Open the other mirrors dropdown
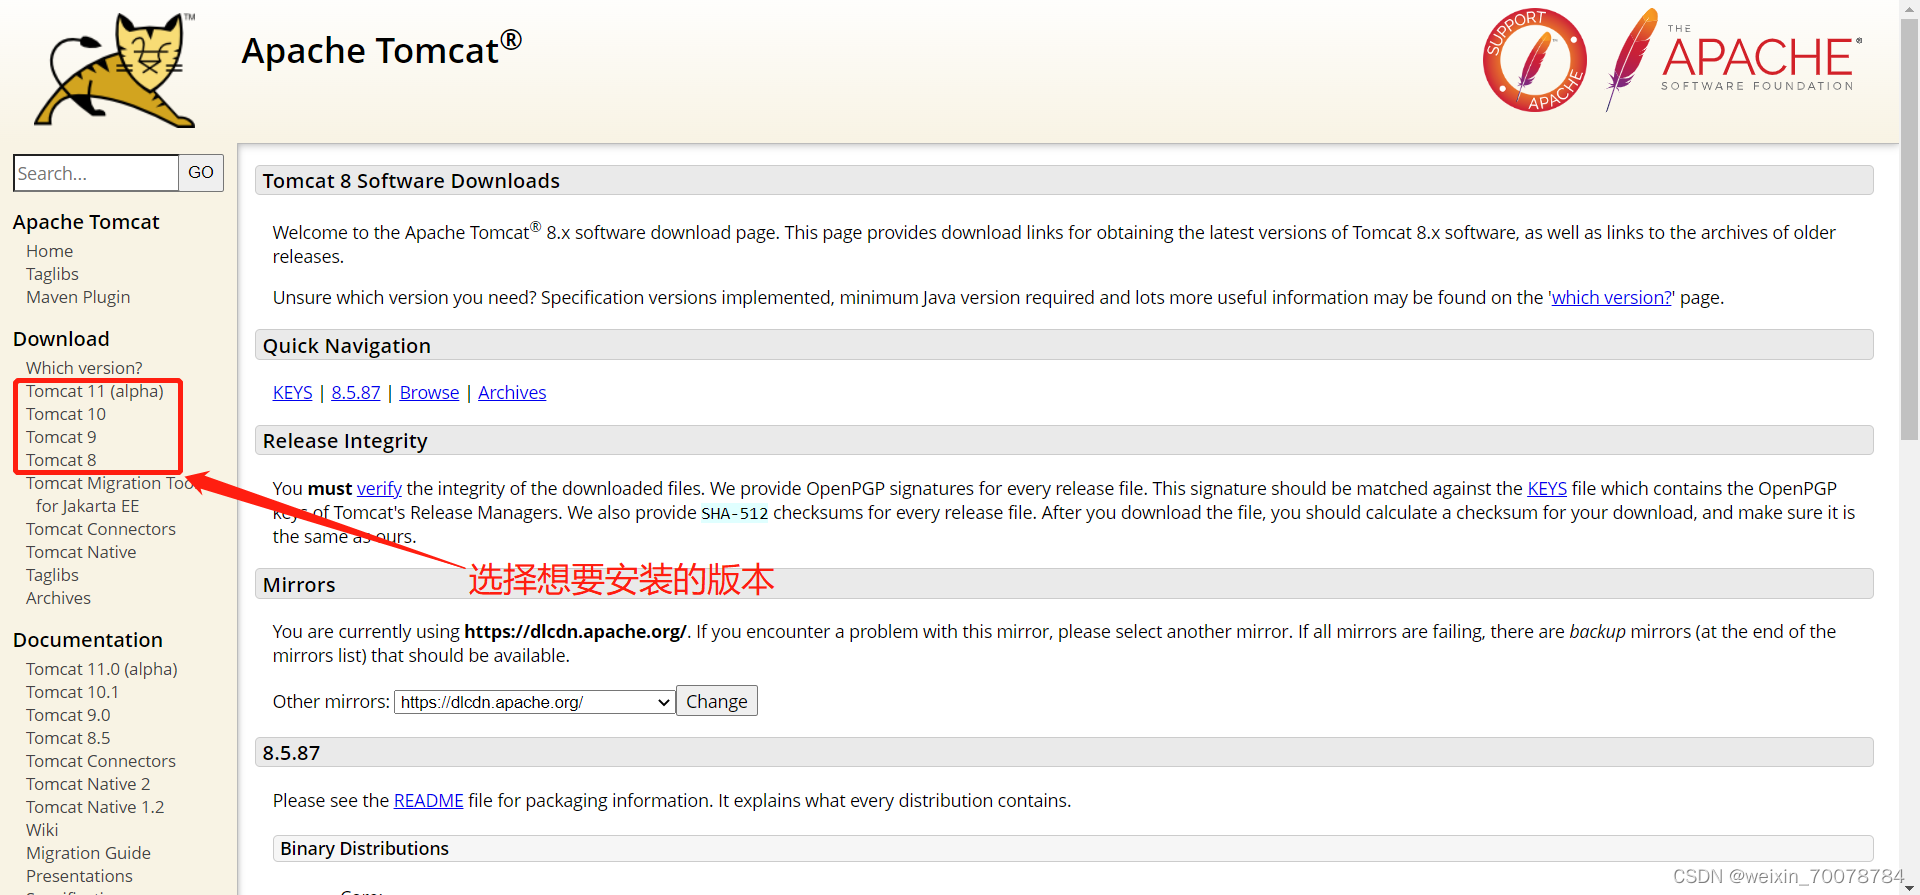This screenshot has width=1920, height=895. pos(534,702)
